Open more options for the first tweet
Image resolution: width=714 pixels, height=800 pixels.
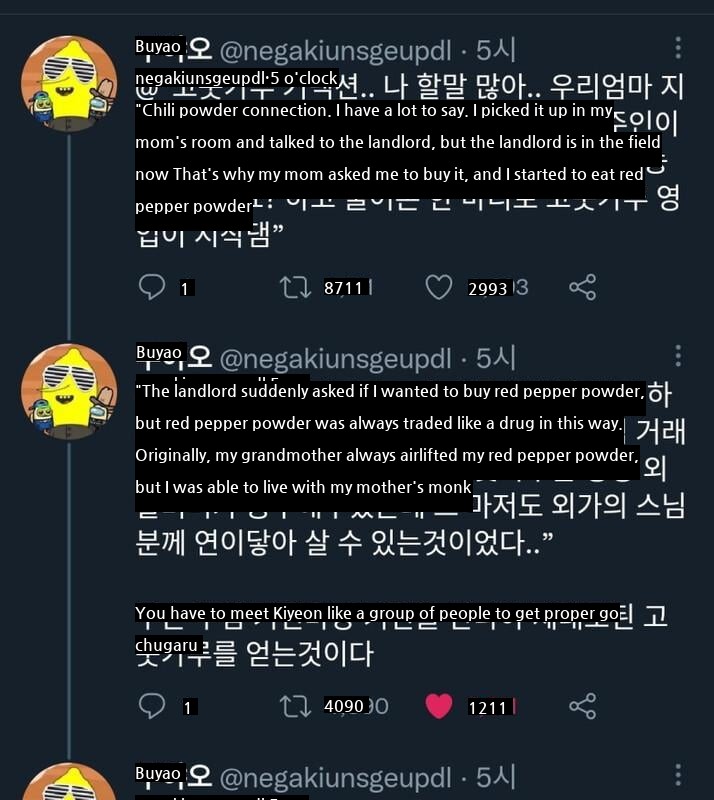[x=679, y=47]
